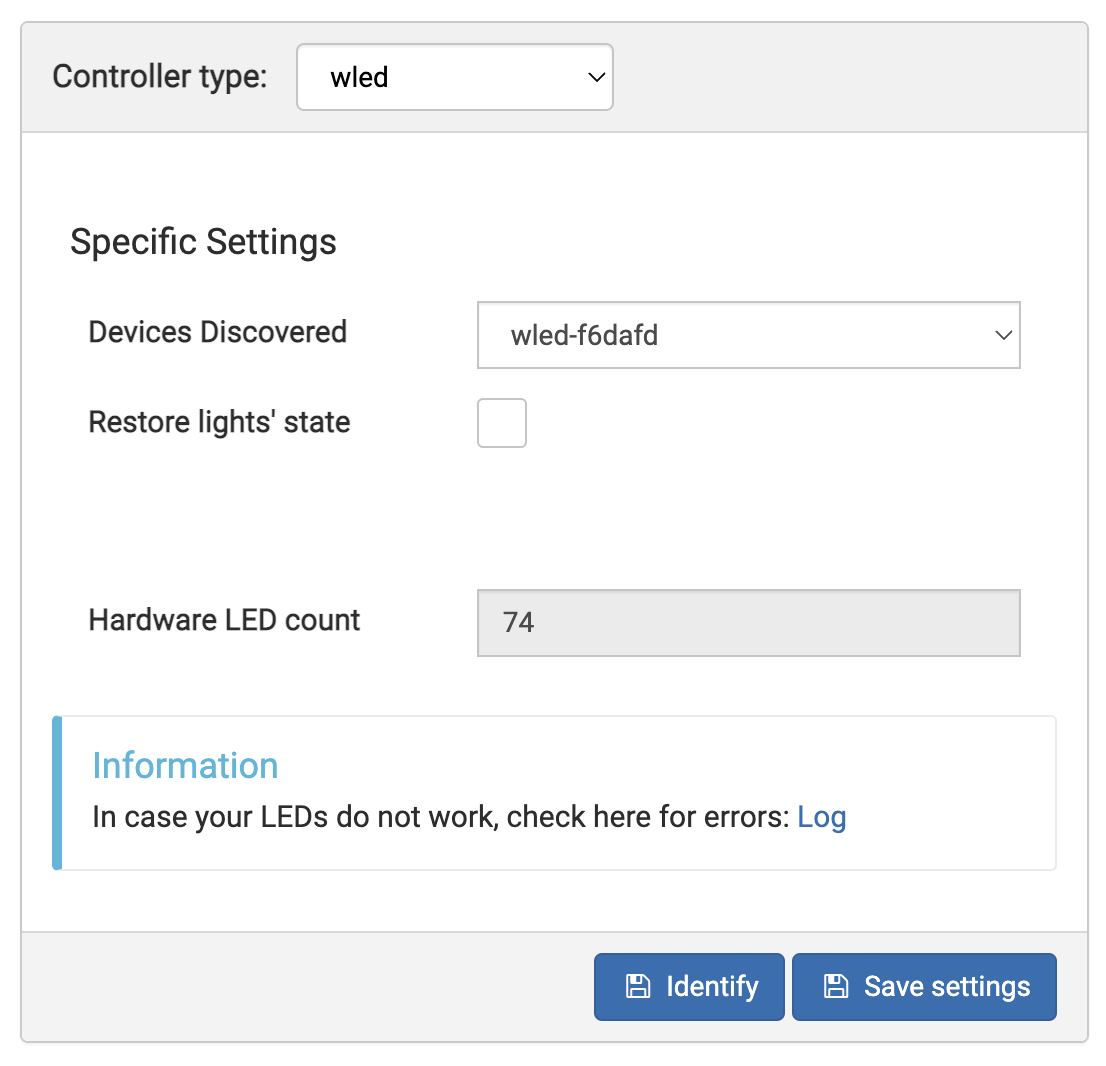
Task: Click the chevron arrow of Devices Discovered selector
Action: point(1003,335)
